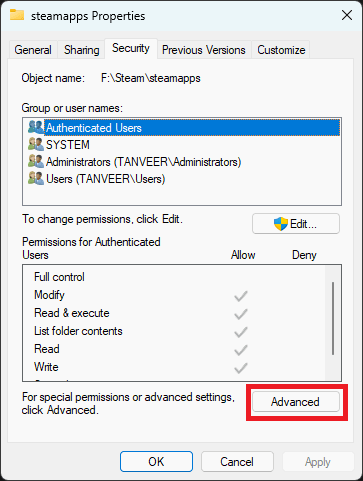The image size is (363, 481).
Task: Click the SYSTEM group icon
Action: 36,144
